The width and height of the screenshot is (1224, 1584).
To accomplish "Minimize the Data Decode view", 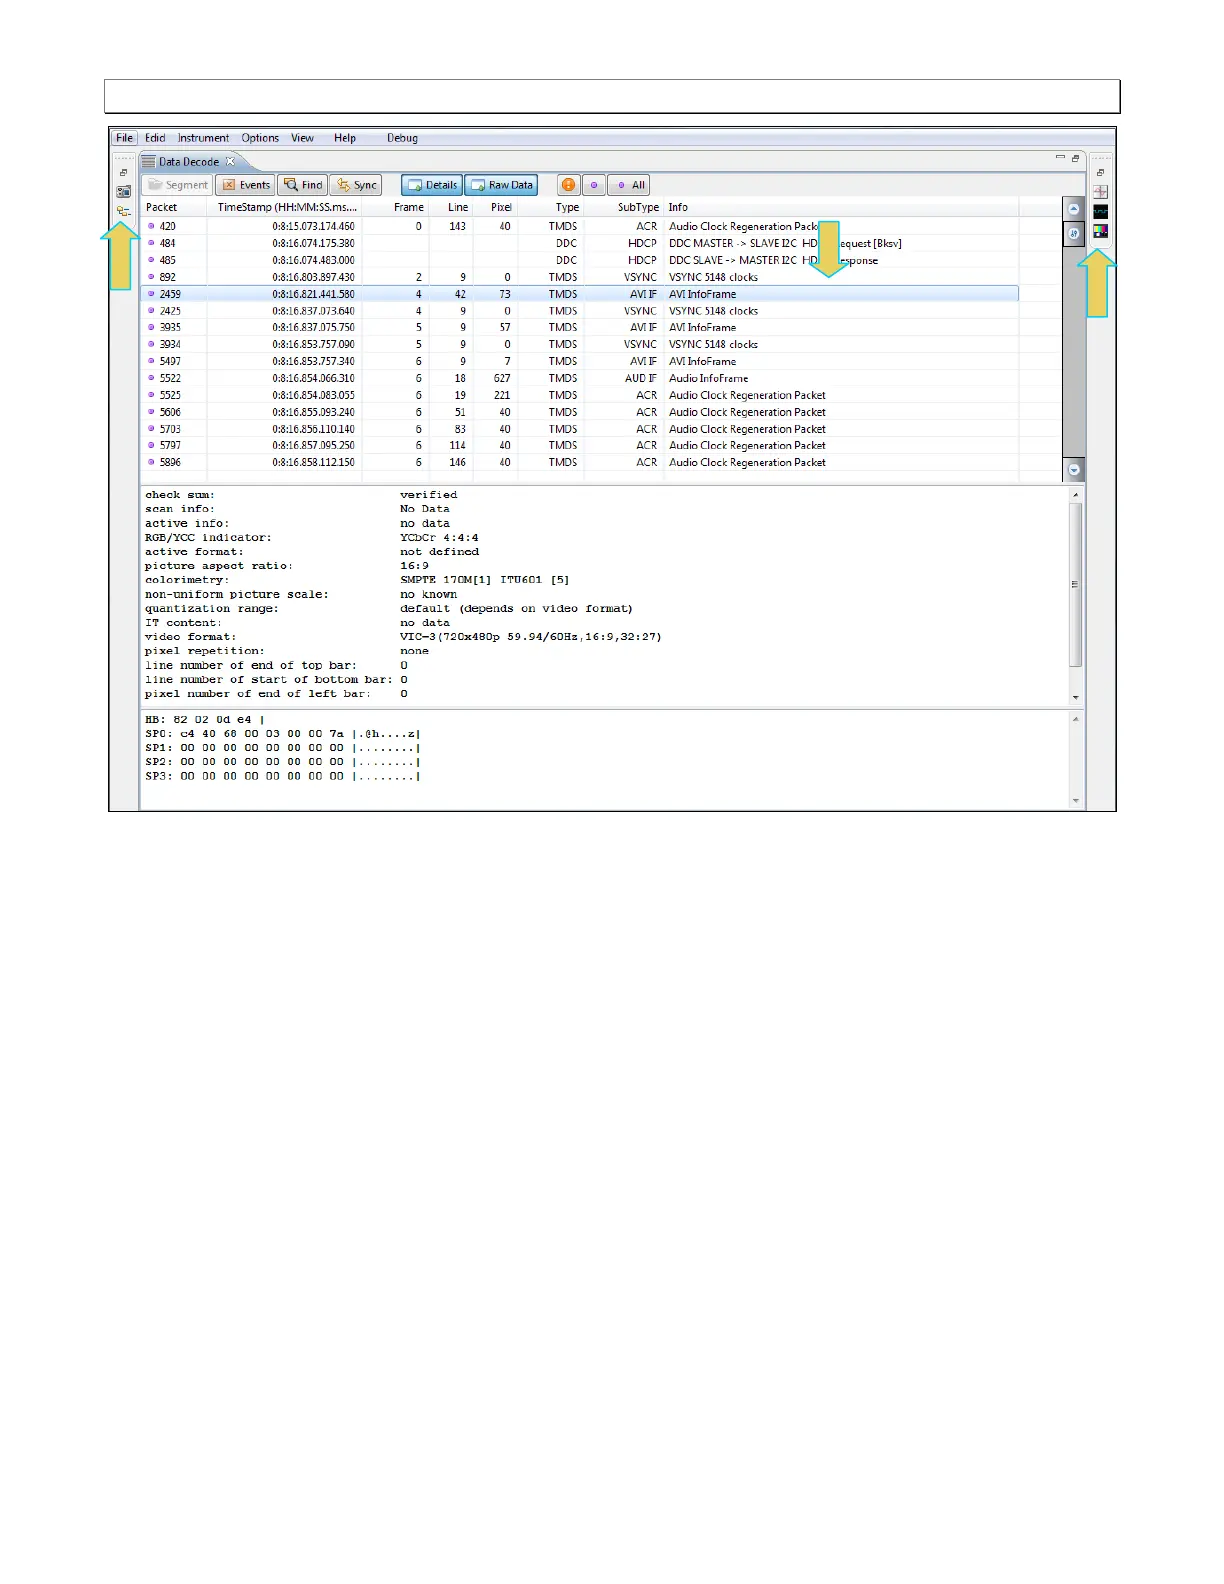I will (1060, 158).
